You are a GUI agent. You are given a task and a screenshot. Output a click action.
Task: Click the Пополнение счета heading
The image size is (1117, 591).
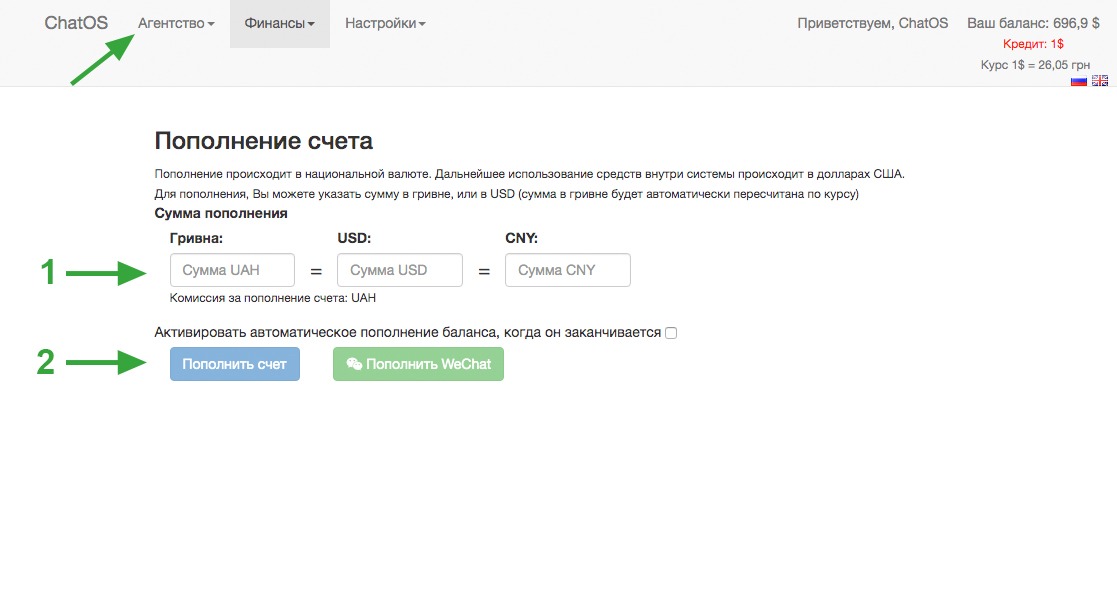point(264,141)
